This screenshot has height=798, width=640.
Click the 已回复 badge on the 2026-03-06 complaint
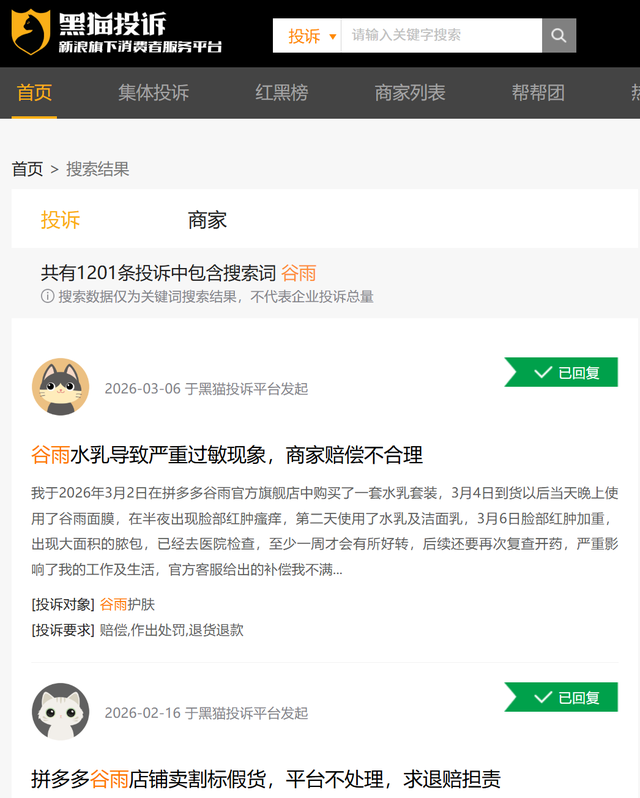561,372
